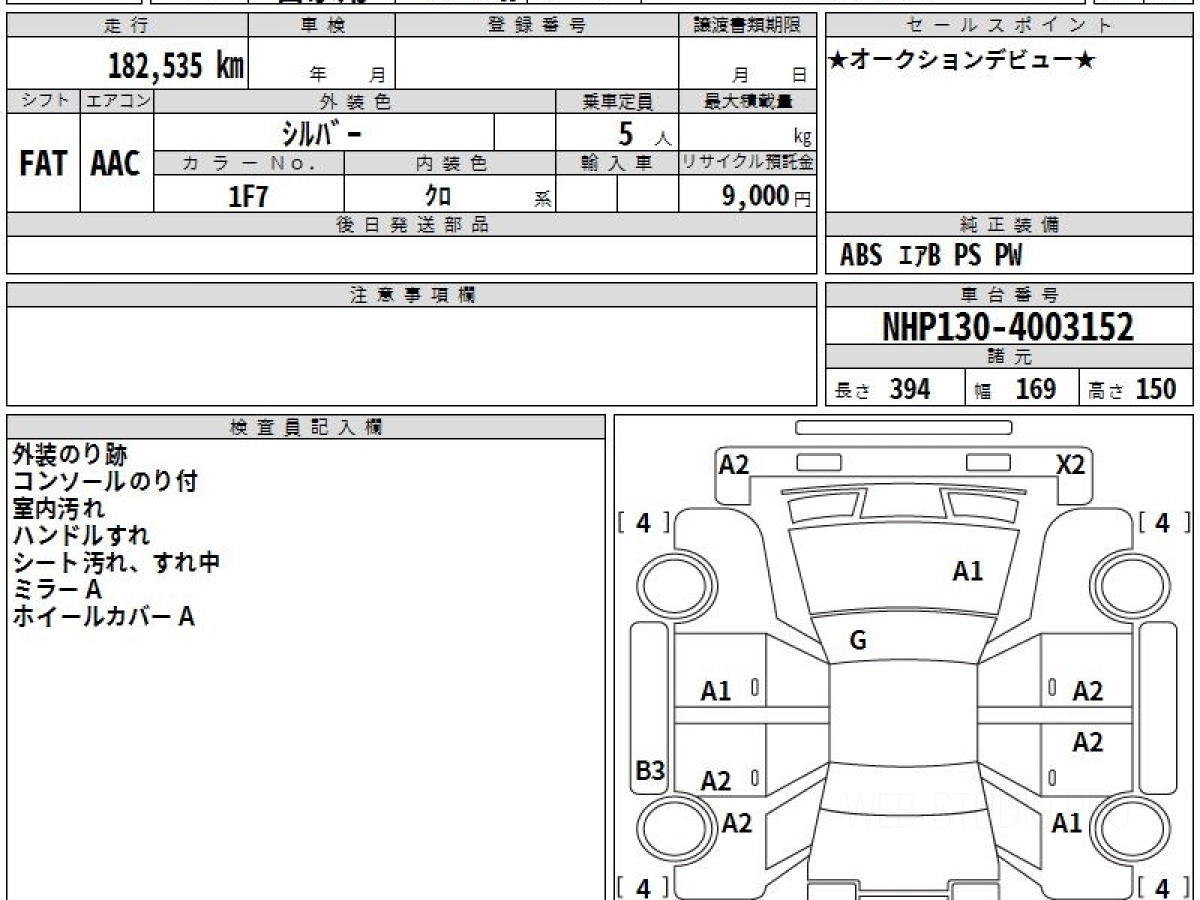Select the note ハンドルすれ
Viewport: 1200px width, 900px height.
point(81,535)
